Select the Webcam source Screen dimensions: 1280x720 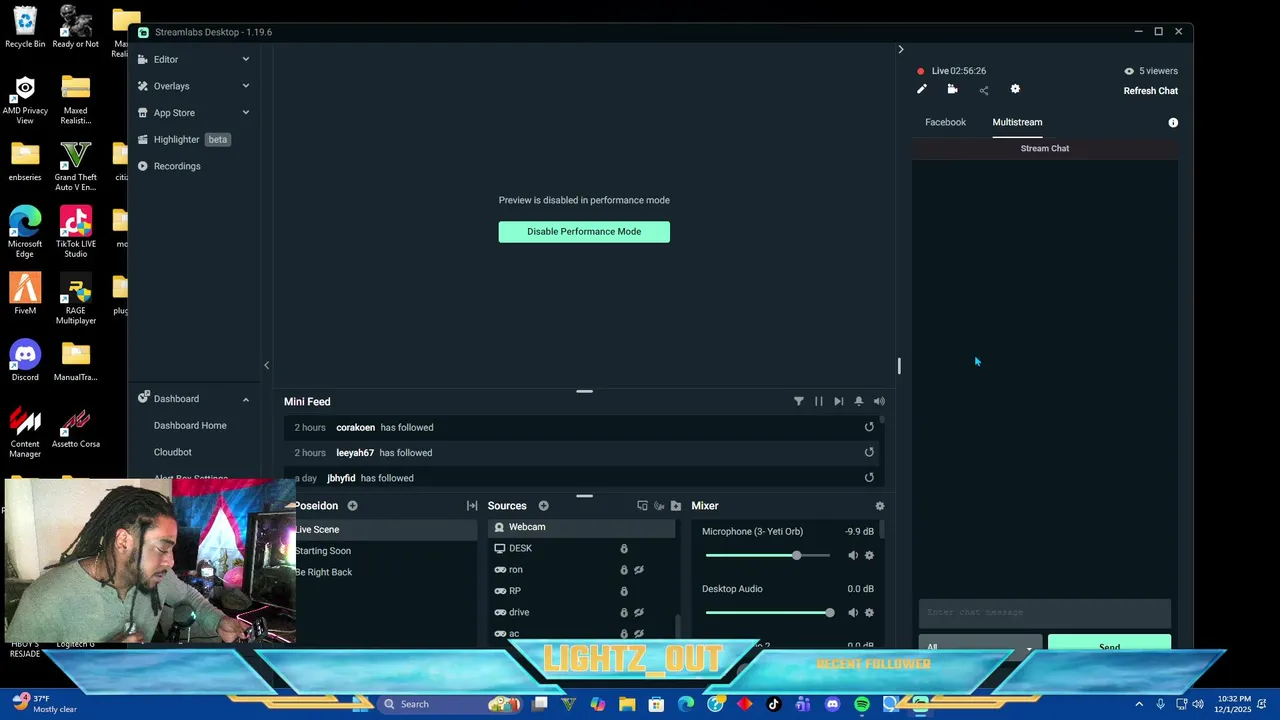tap(582, 527)
